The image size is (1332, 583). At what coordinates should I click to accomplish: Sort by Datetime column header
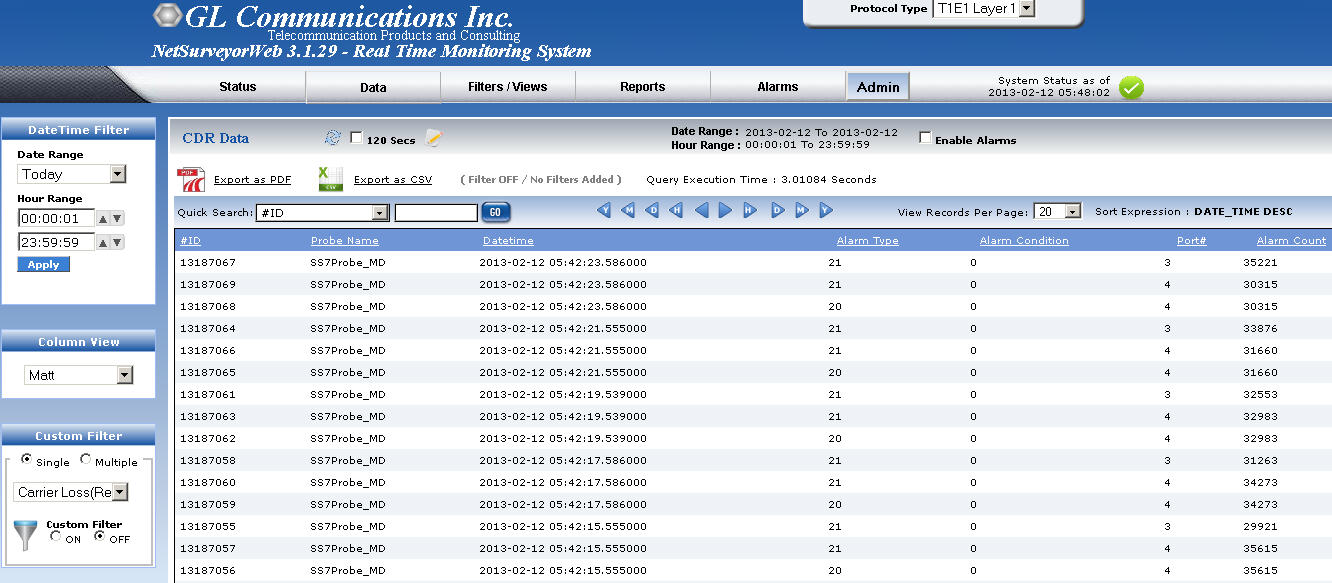(x=508, y=241)
